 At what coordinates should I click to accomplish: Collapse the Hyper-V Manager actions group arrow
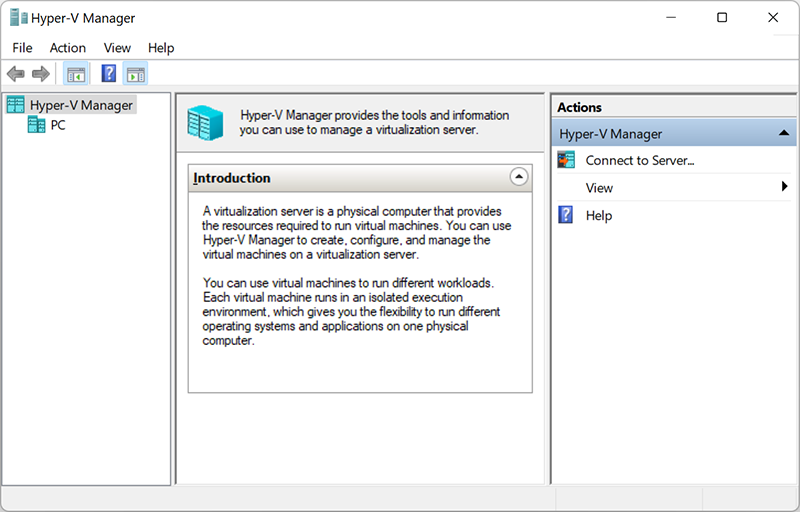[784, 133]
